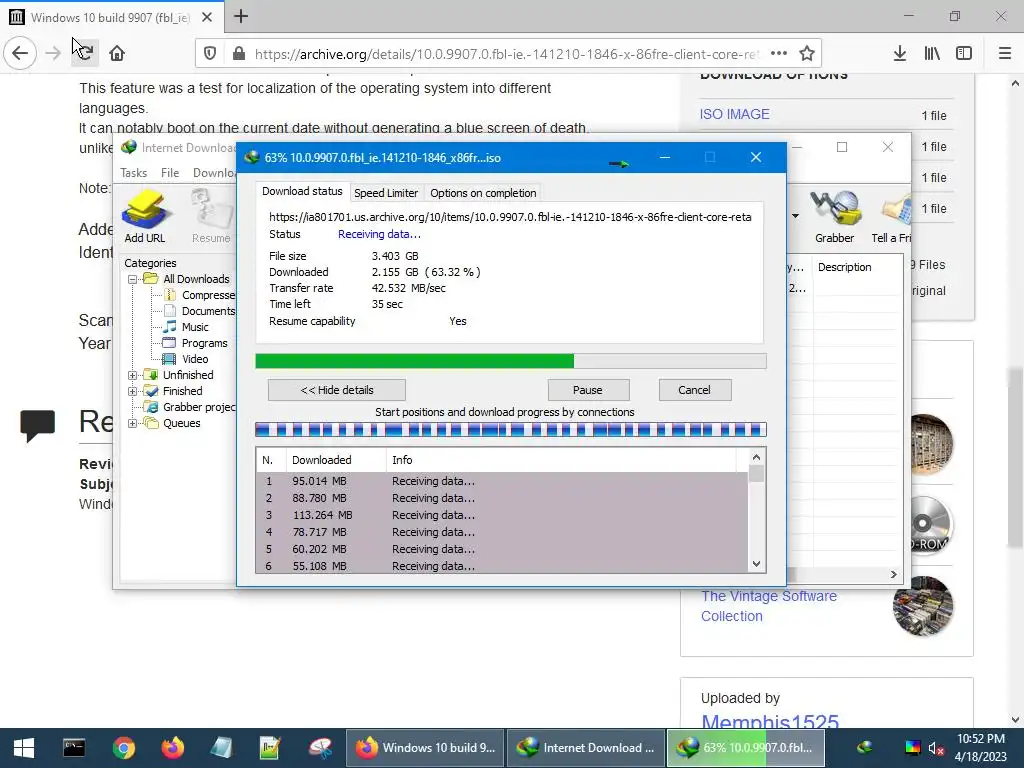
Task: Expand Unfinished category node
Action: 133,375
